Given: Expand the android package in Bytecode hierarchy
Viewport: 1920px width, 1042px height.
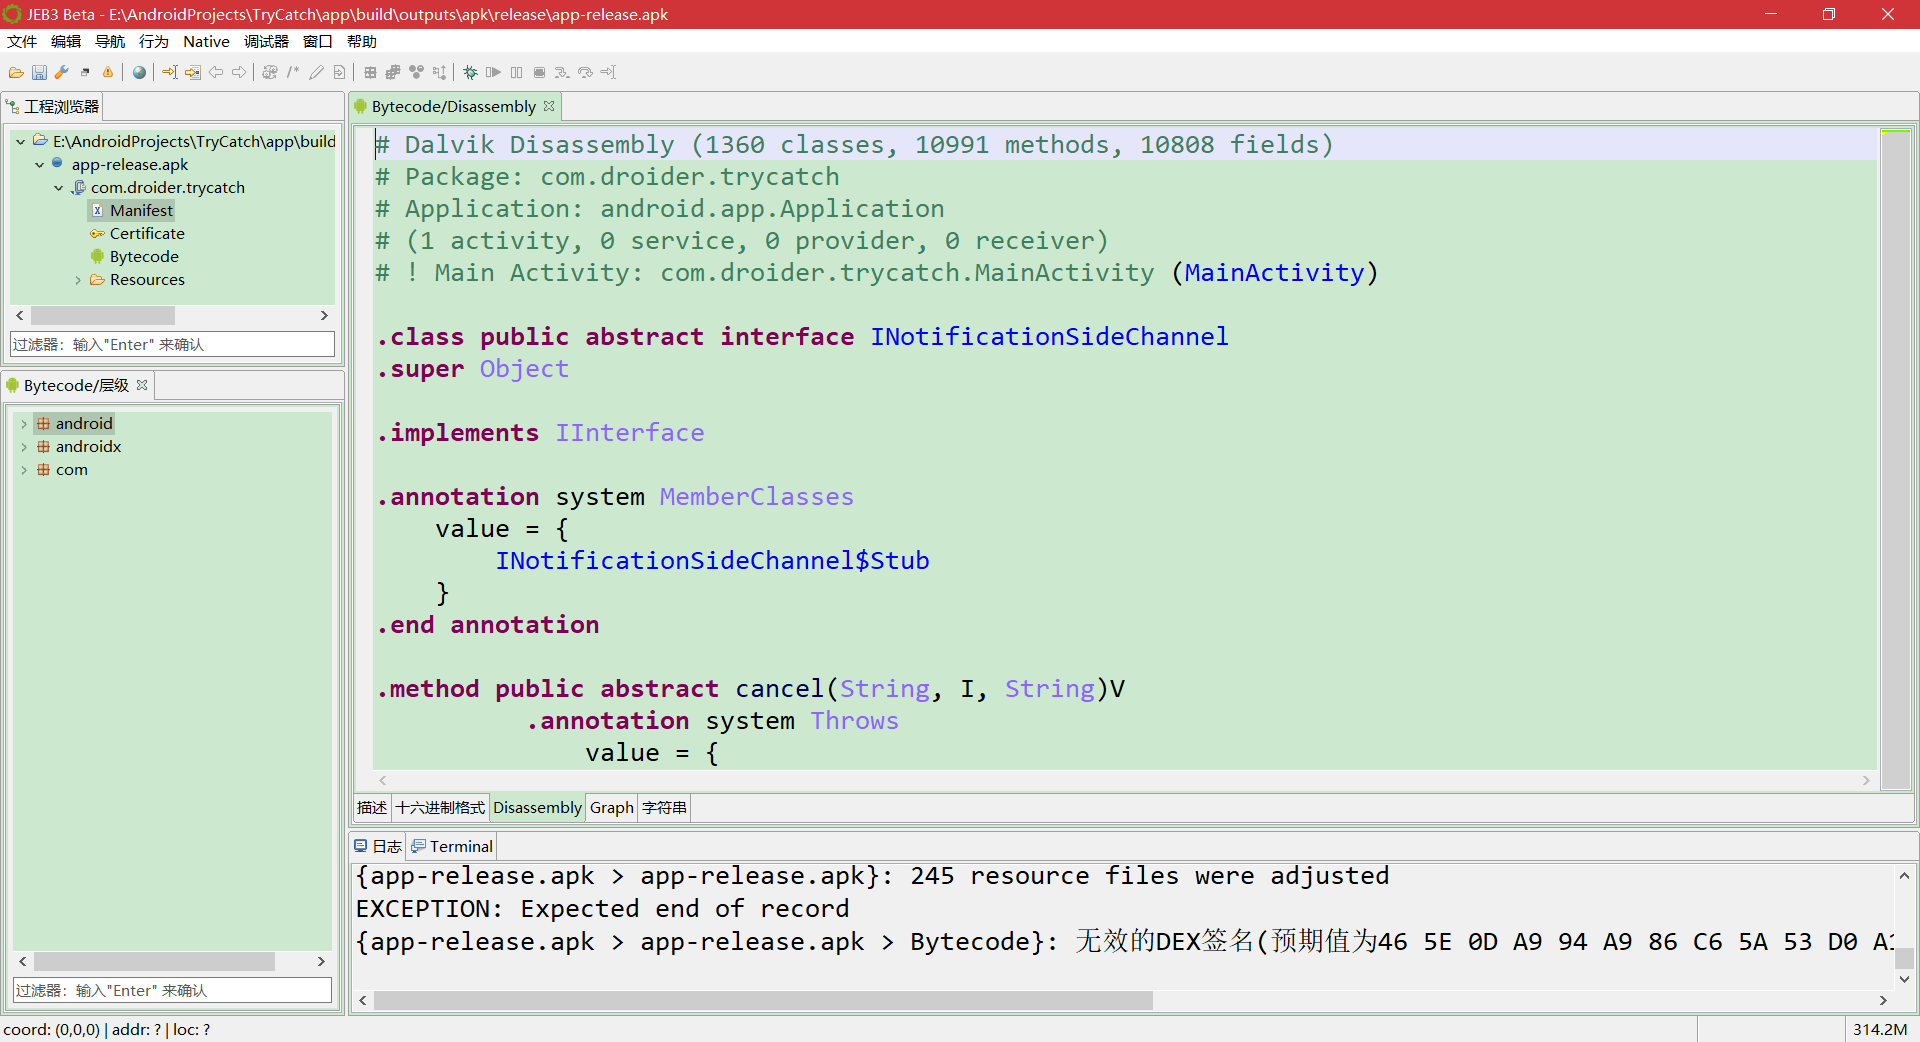Looking at the screenshot, I should click(x=24, y=423).
